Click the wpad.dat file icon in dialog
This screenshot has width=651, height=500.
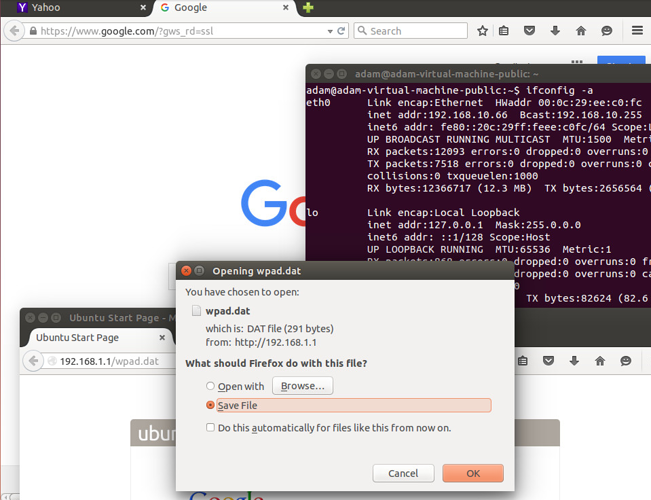(196, 311)
